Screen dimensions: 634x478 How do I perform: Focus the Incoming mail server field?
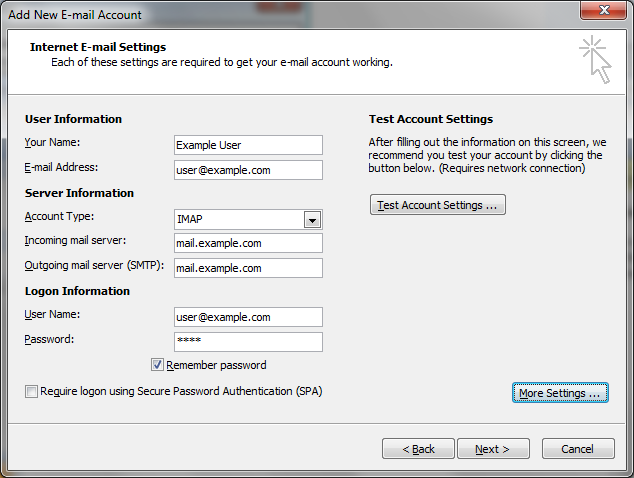point(247,243)
